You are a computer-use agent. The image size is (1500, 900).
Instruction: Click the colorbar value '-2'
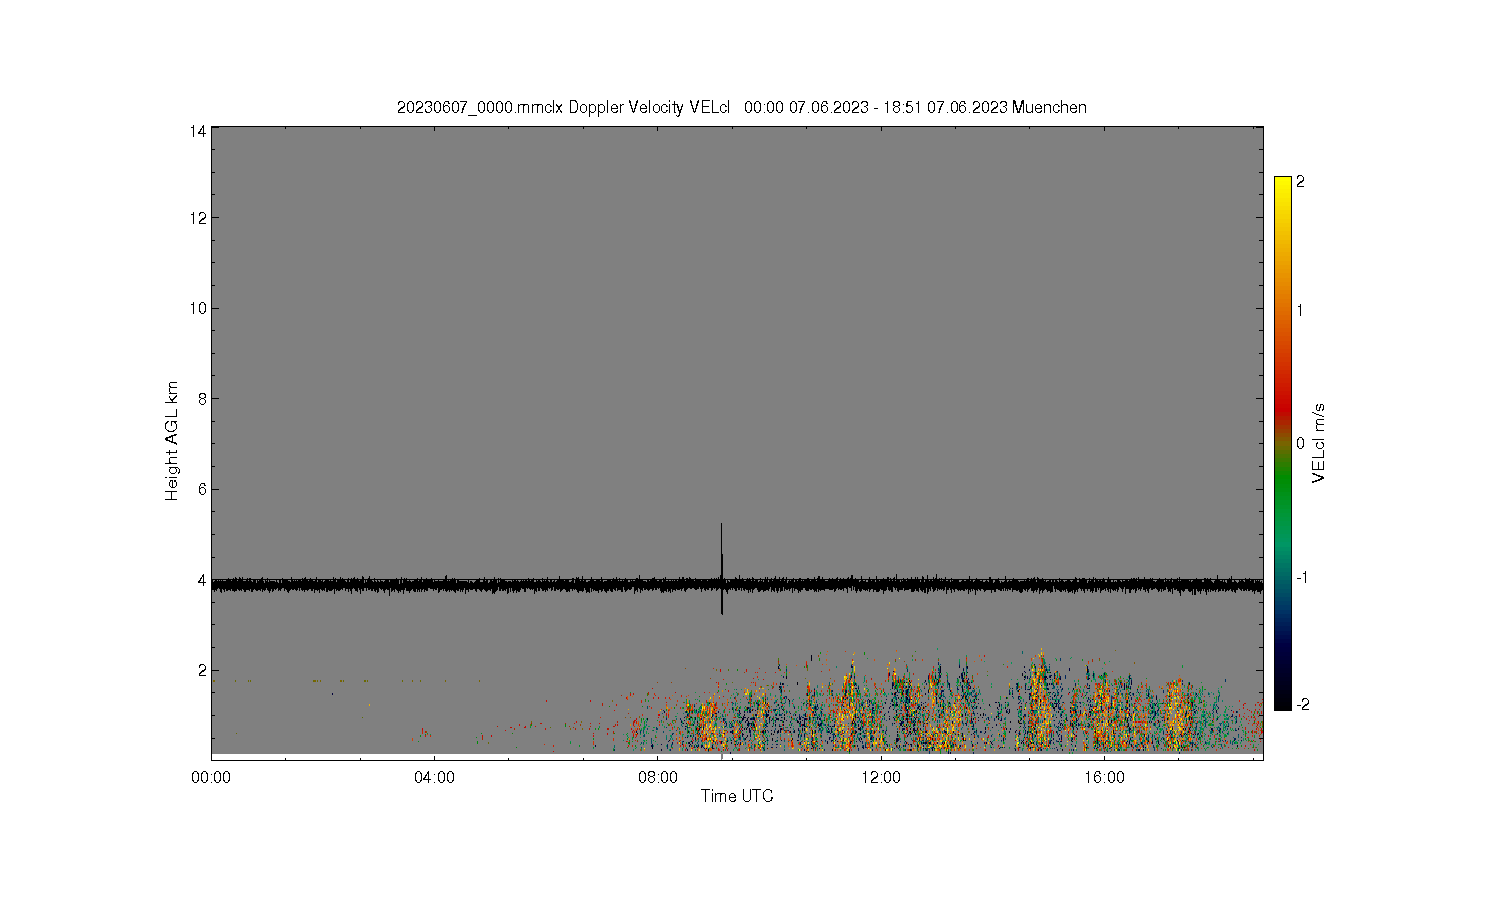tap(1302, 704)
